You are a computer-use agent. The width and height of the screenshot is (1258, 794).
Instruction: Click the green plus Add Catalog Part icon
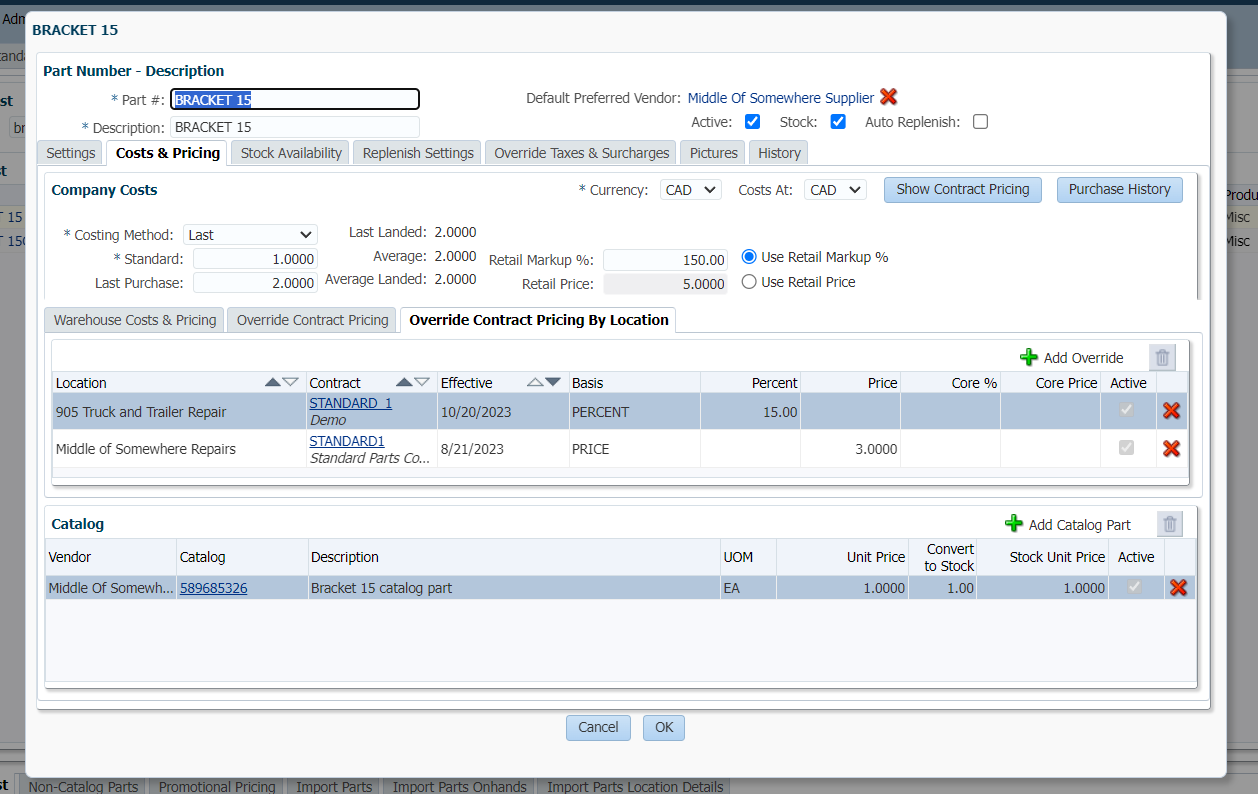pyautogui.click(x=1014, y=524)
